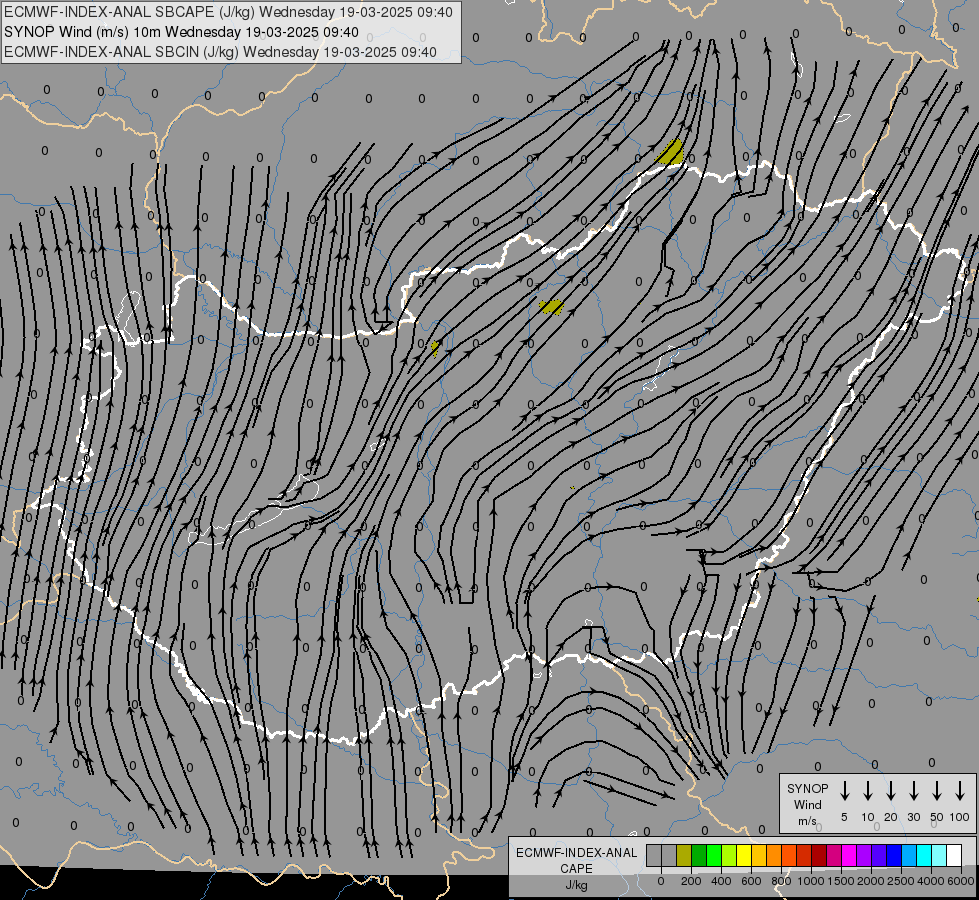Pick the olive swatch in CAPE legend
The image size is (979, 900).
[x=684, y=855]
